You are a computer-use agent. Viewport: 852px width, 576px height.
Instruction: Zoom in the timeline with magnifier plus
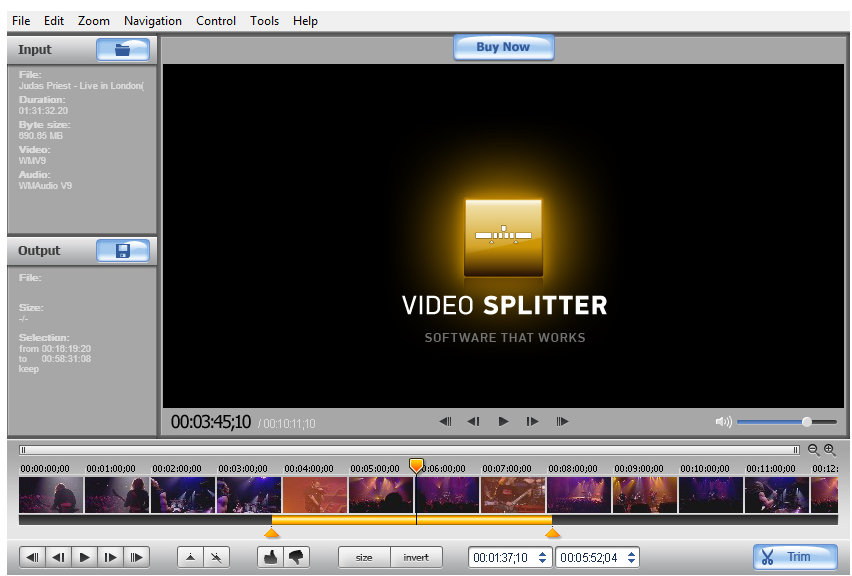coord(829,450)
